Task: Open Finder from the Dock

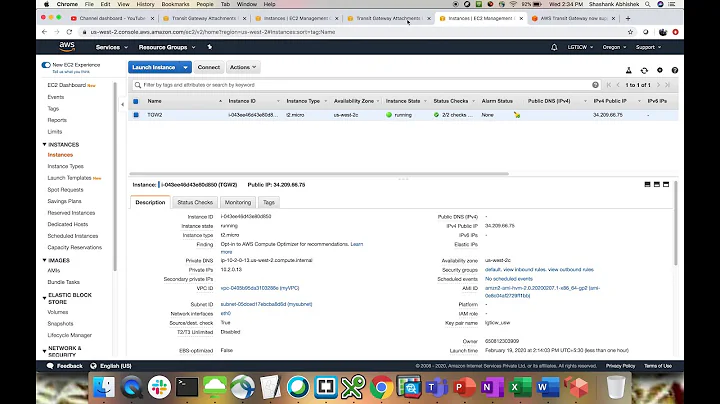Action: (x=104, y=387)
